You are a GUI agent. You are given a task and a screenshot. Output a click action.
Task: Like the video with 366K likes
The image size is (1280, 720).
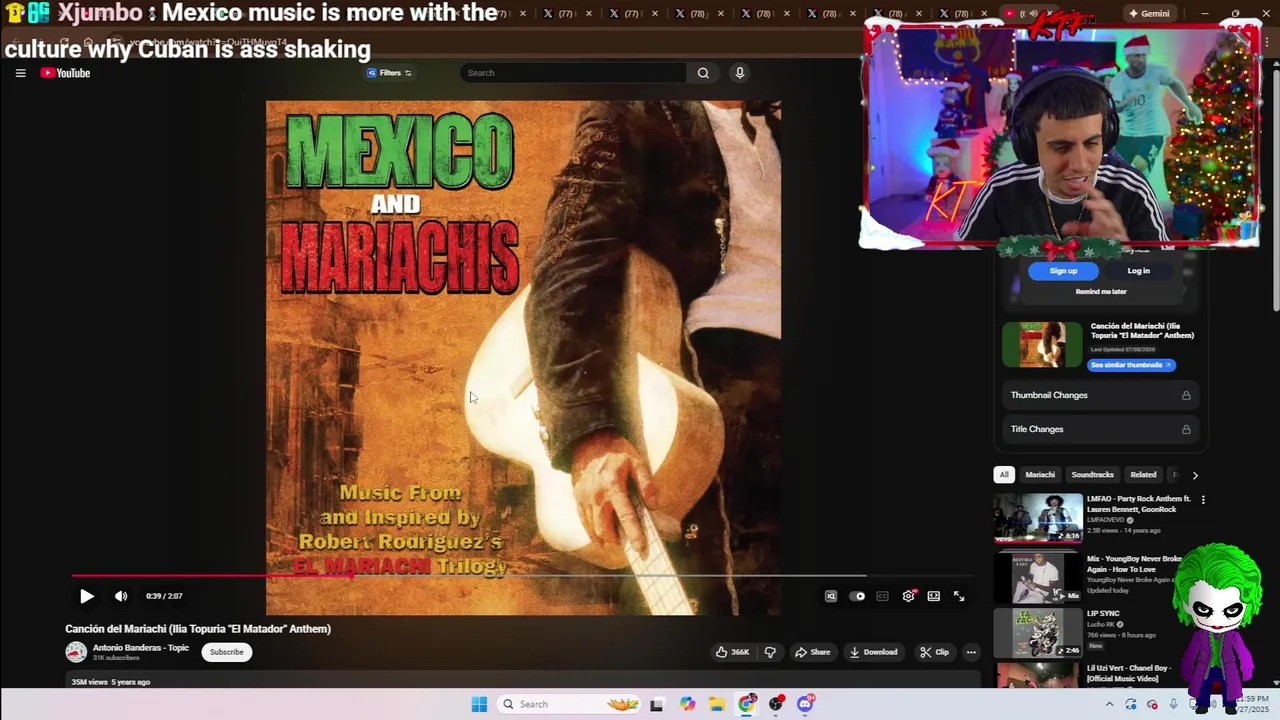tap(732, 652)
